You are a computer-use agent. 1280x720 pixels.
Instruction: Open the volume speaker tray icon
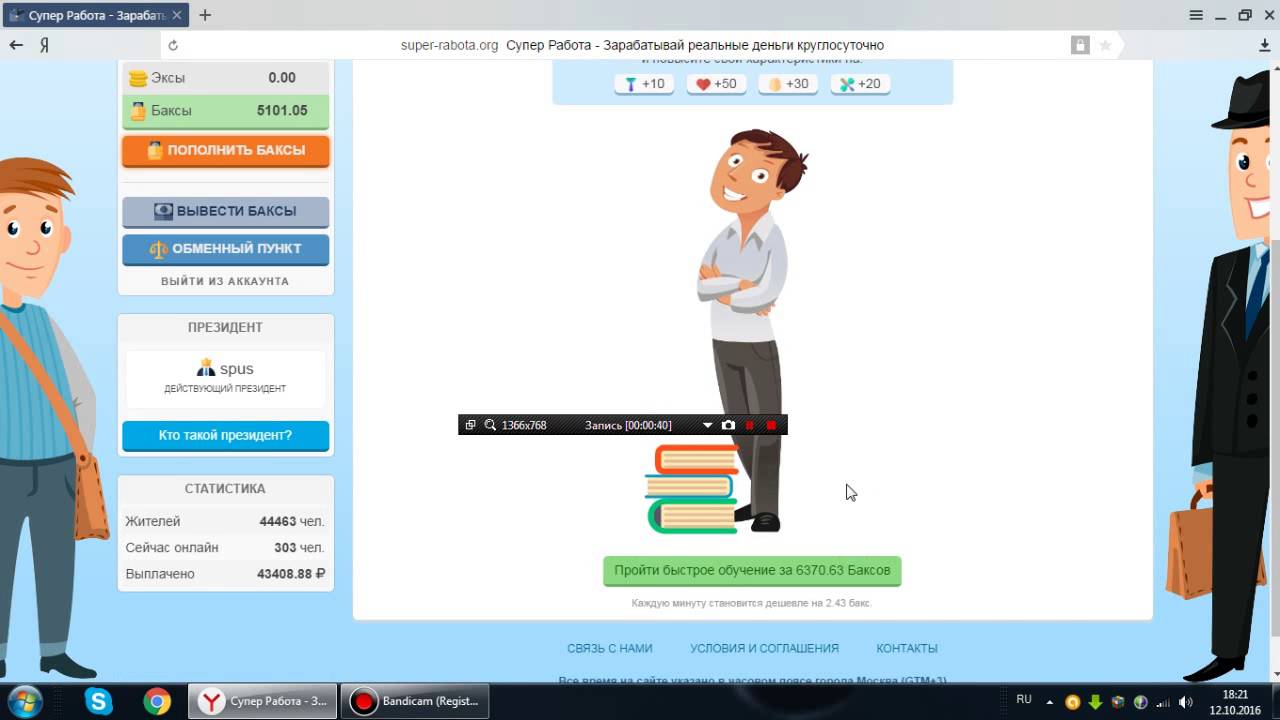point(1186,702)
